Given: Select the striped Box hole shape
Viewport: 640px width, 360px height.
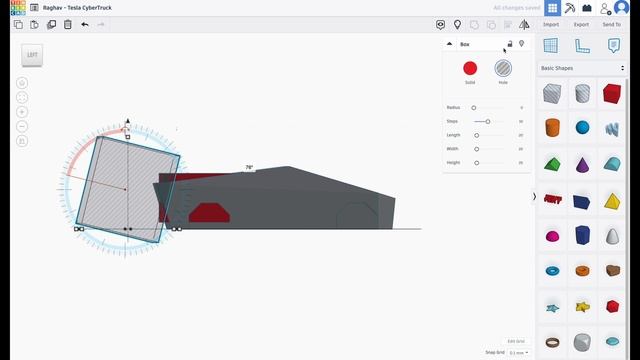Looking at the screenshot, I should click(552, 93).
